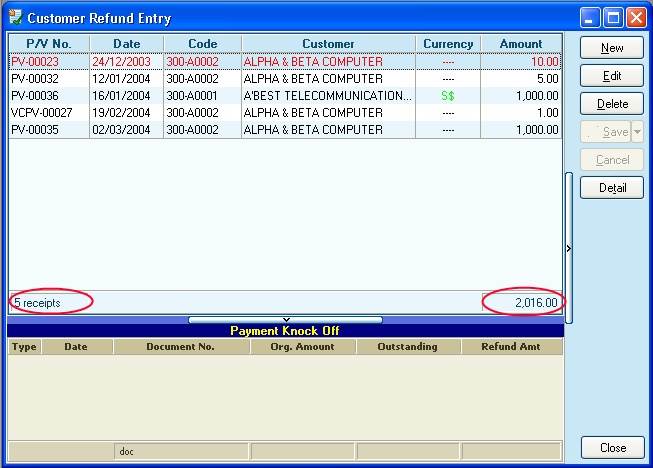Maximize the Customer Refund Entry window

tap(613, 18)
